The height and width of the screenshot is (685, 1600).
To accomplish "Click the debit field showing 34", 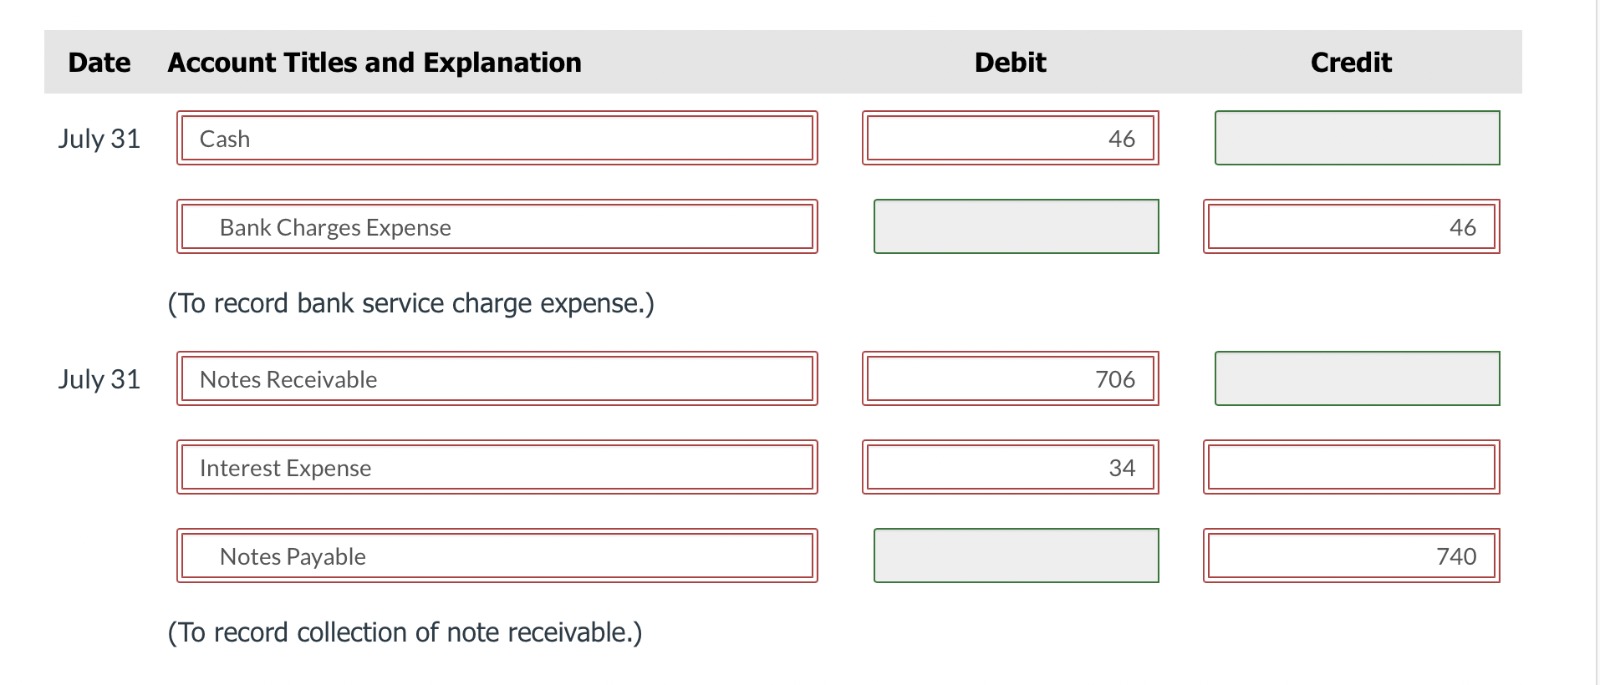I will [1010, 466].
